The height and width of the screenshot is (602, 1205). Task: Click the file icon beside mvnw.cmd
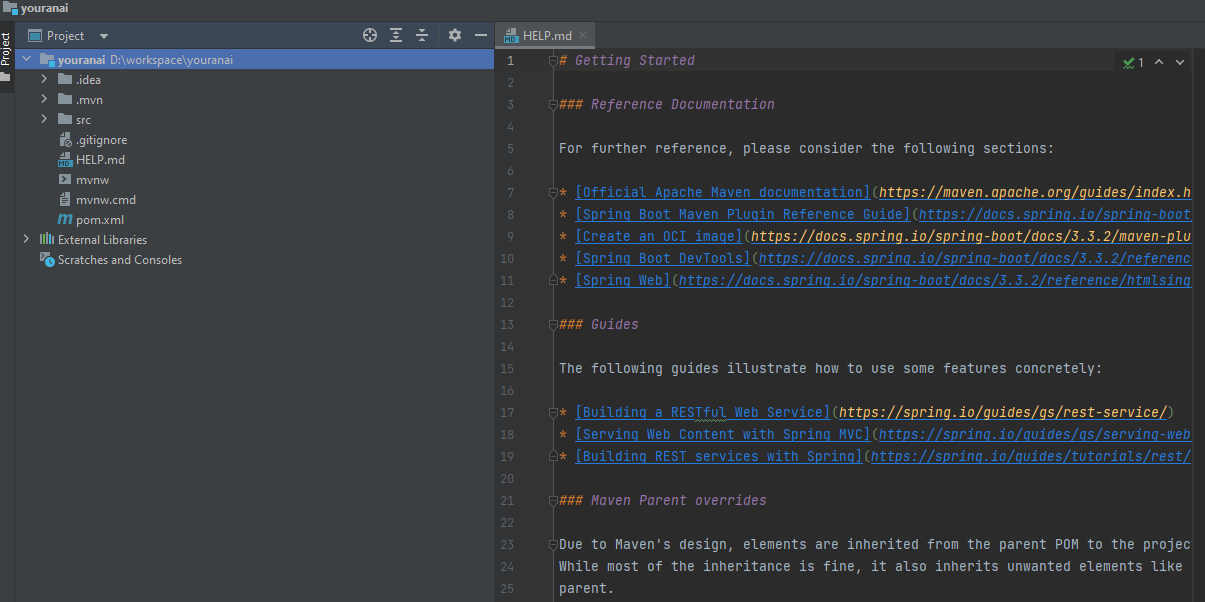tap(65, 200)
